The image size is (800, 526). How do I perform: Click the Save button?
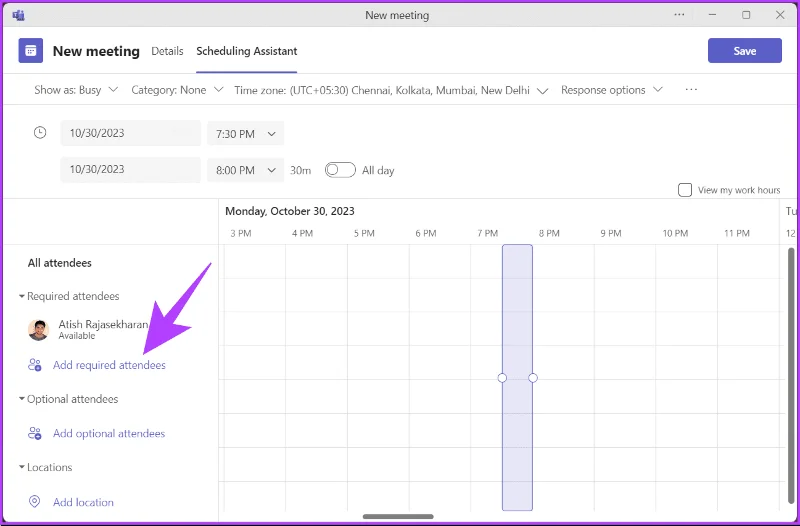click(744, 51)
